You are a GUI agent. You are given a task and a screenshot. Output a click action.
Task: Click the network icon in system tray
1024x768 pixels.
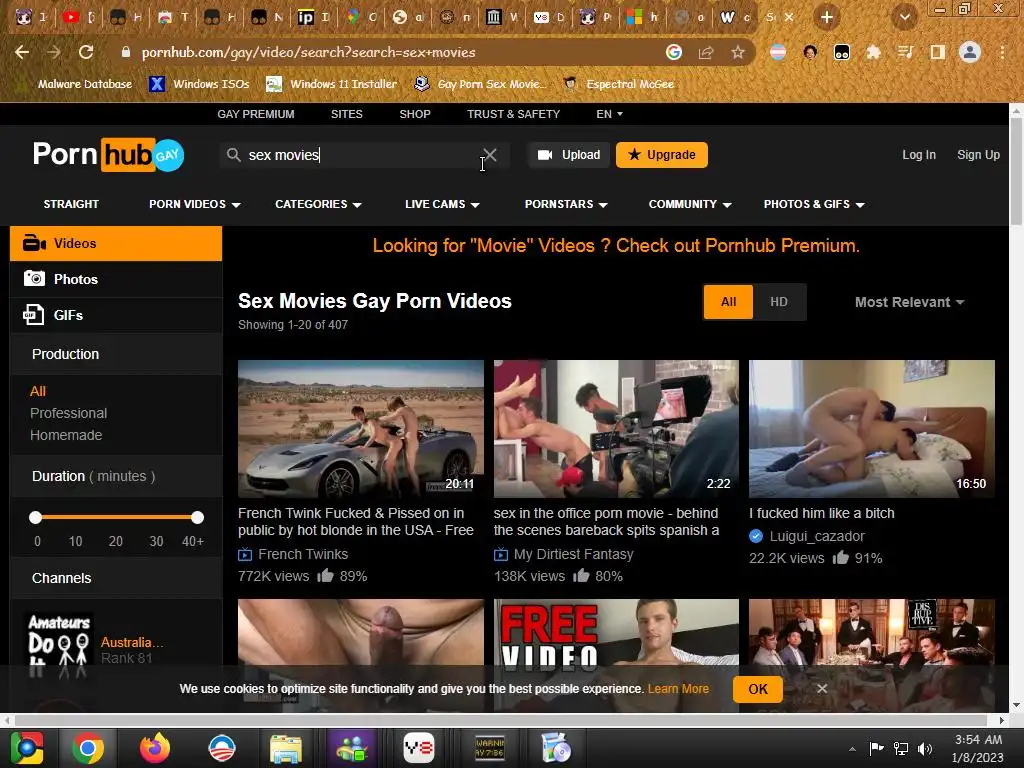click(901, 748)
